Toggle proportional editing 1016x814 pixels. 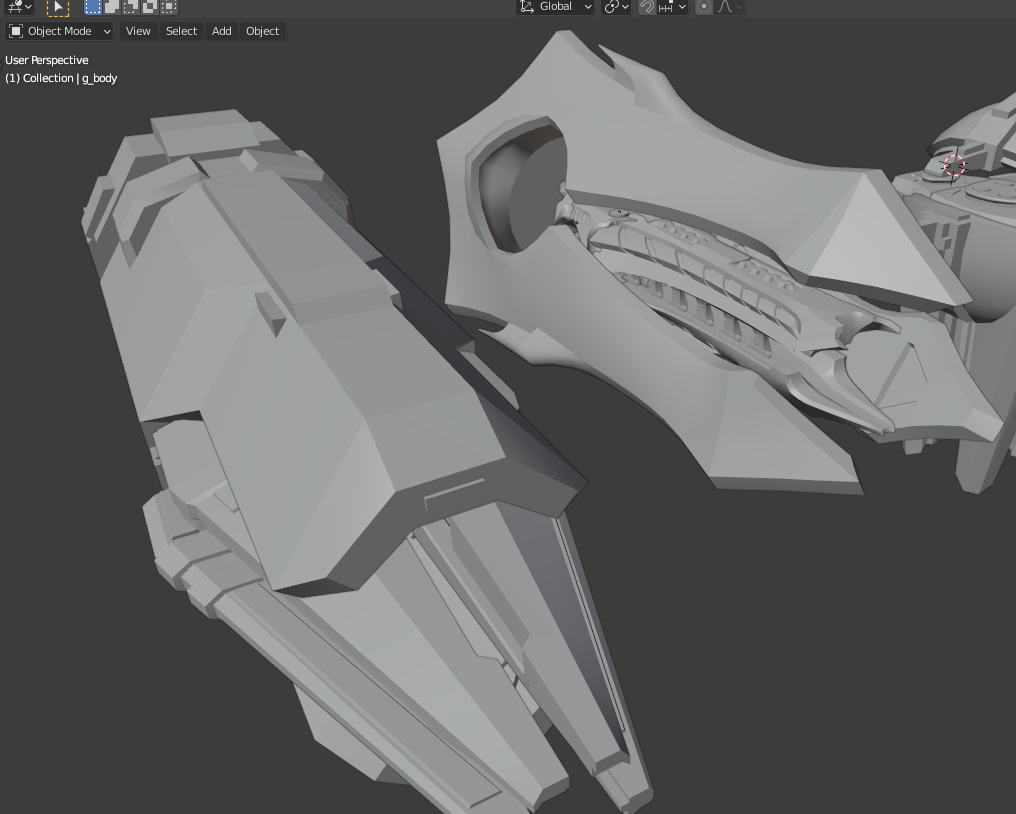[x=704, y=6]
